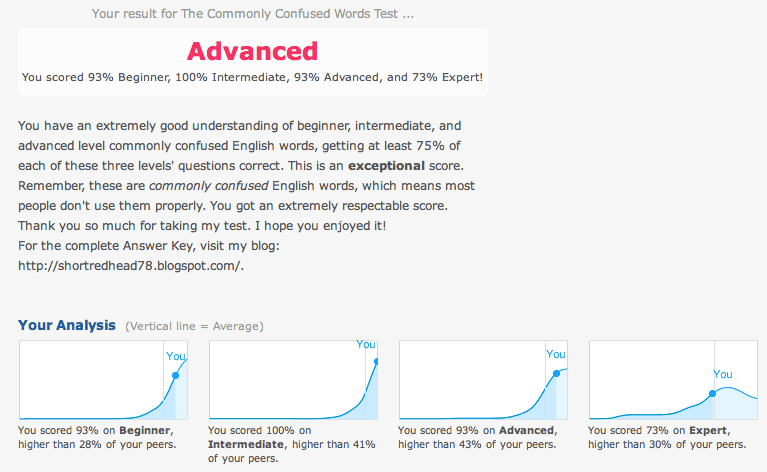Viewport: 767px width, 472px height.
Task: Click the score summary line under Advanced
Action: pyautogui.click(x=252, y=77)
